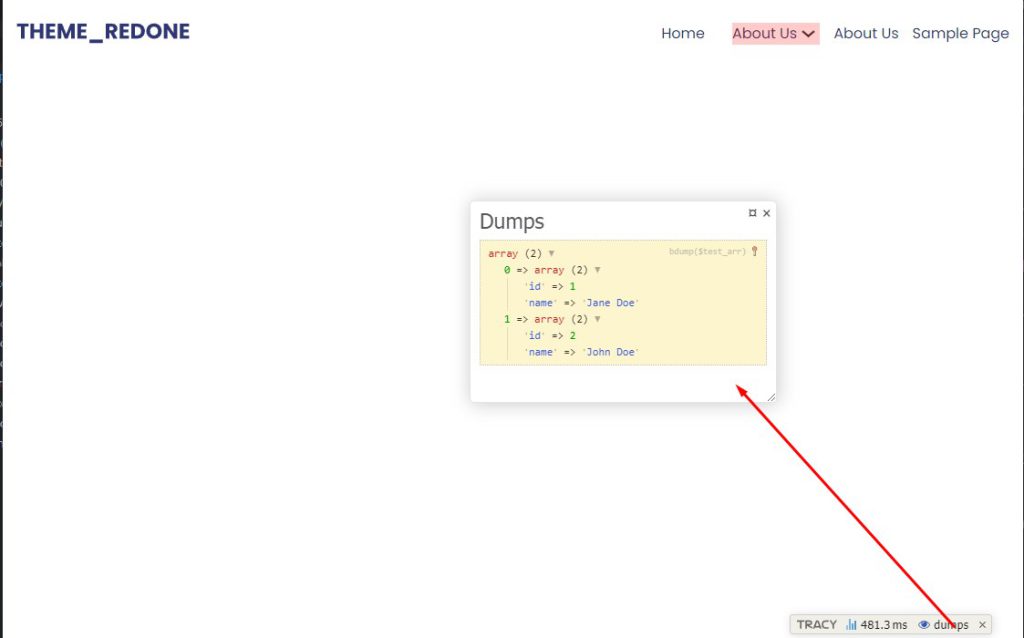Close the Tracy debug bar
Image resolution: width=1024 pixels, height=638 pixels.
click(982, 625)
